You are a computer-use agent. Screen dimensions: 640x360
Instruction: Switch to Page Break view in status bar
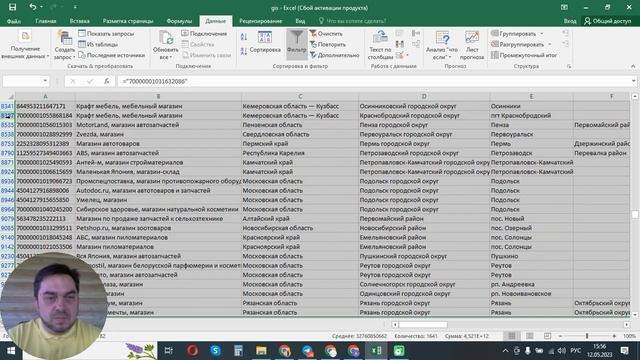tap(547, 336)
